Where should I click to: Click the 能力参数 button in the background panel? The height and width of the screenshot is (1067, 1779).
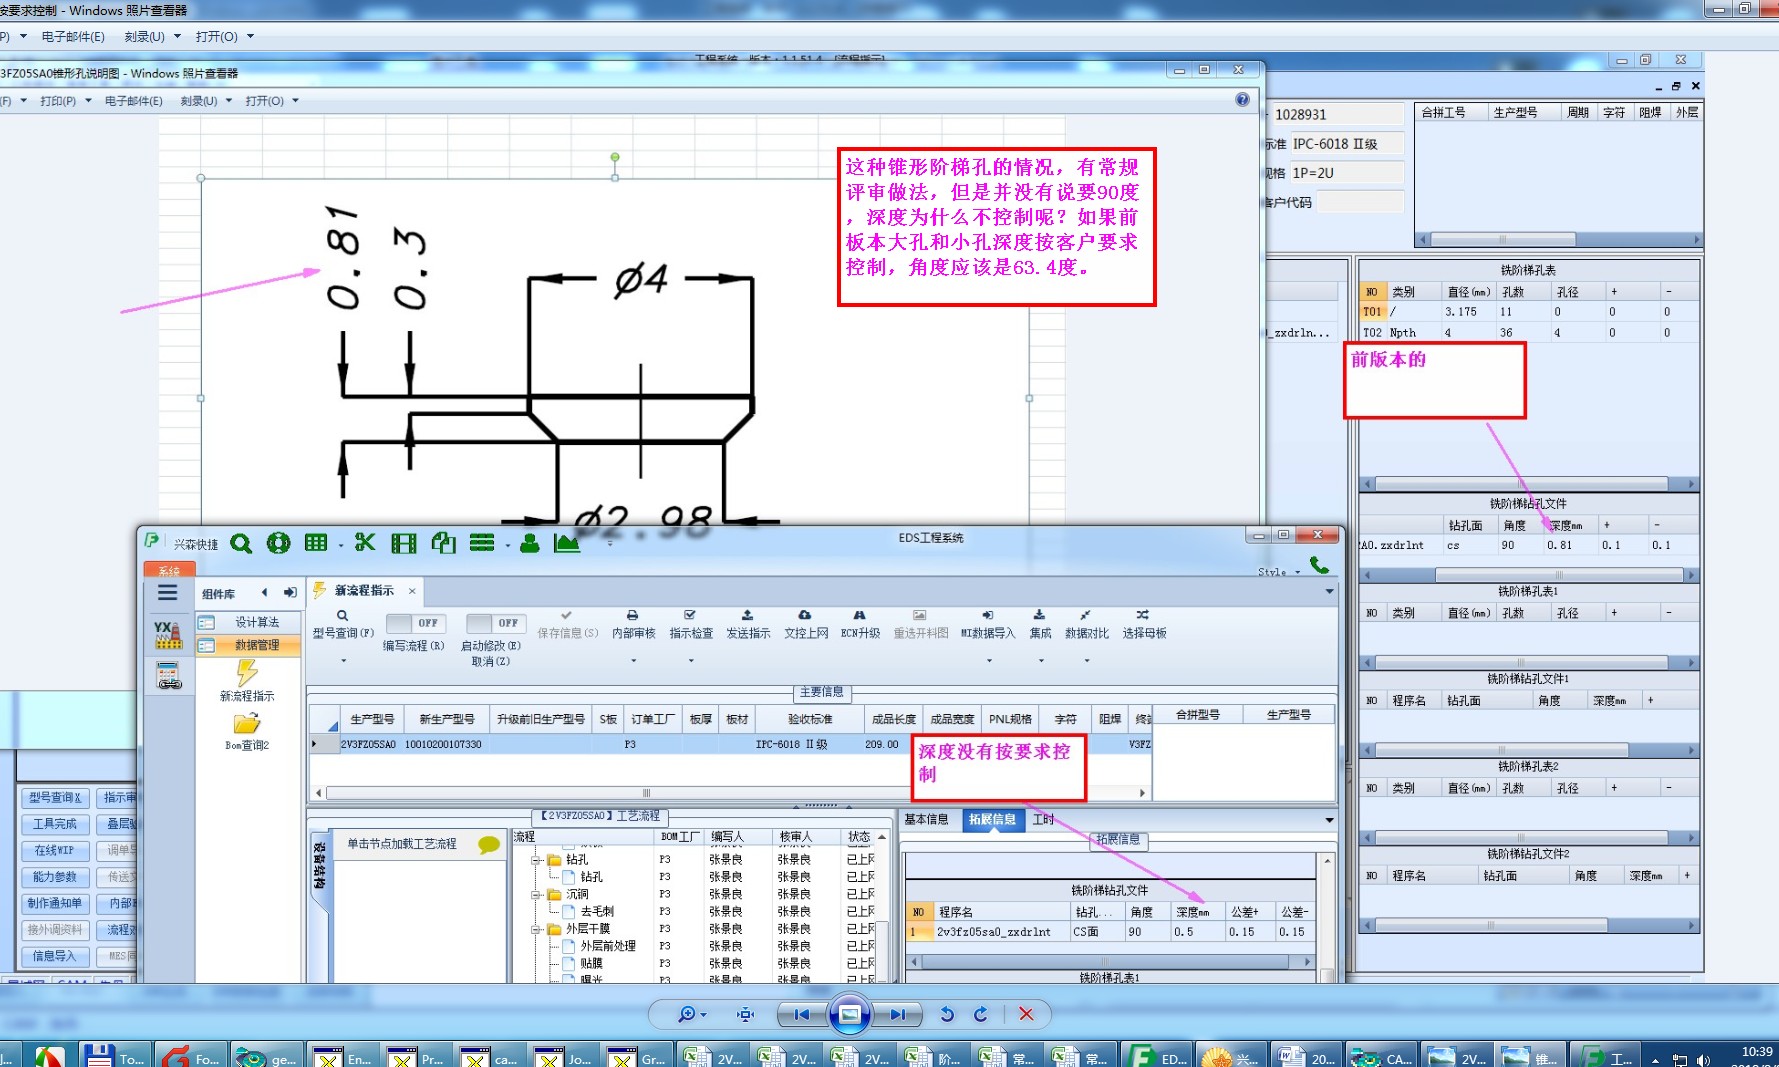click(55, 877)
